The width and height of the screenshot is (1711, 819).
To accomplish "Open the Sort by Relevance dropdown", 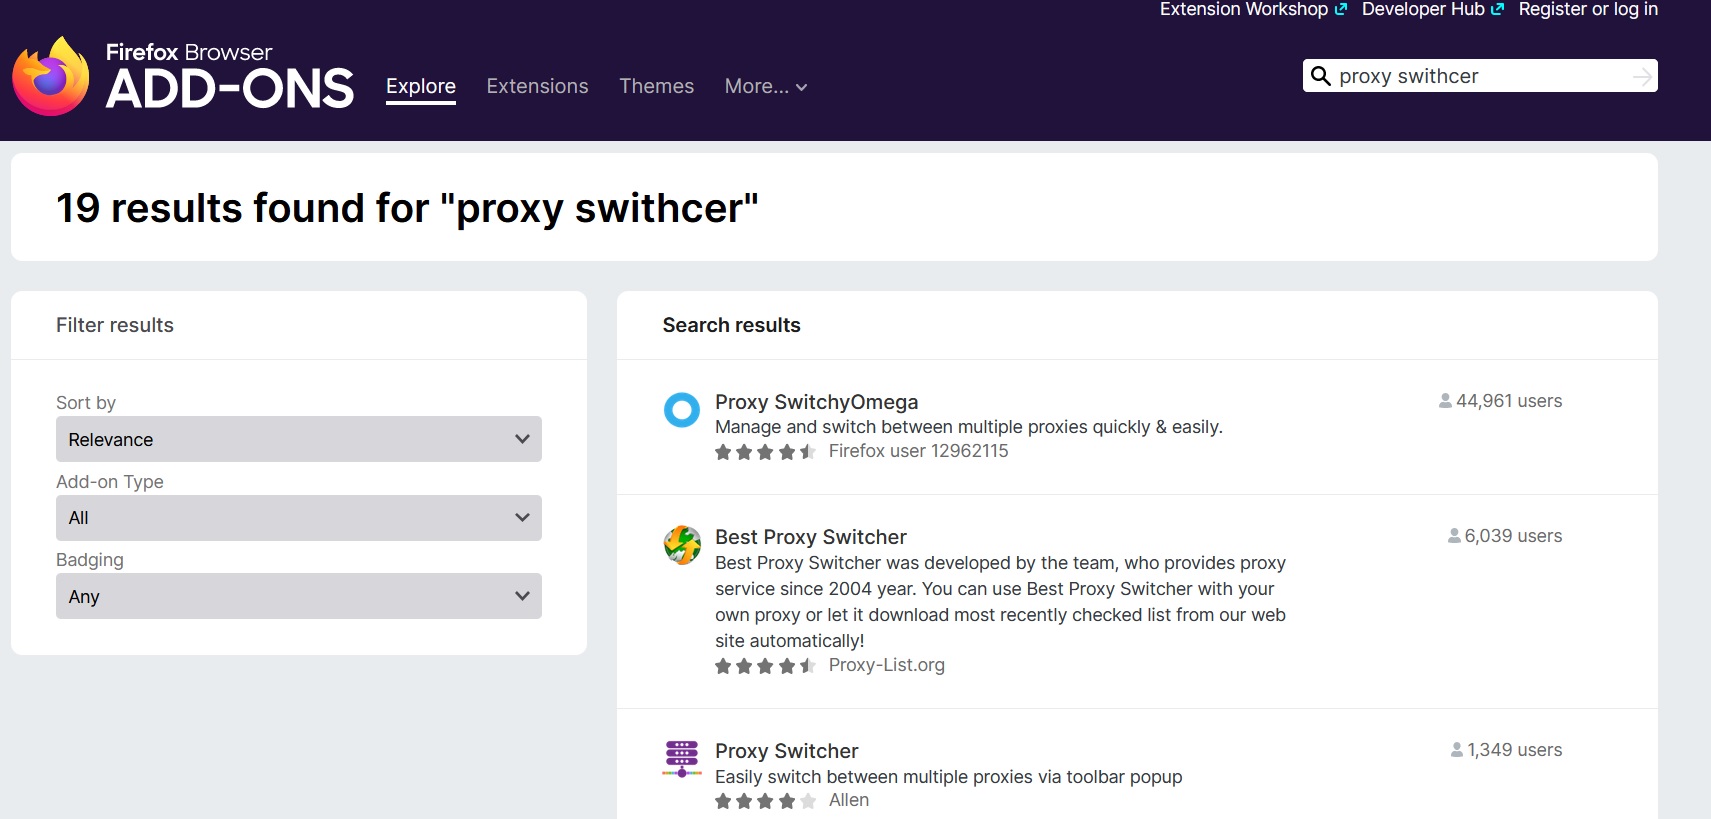I will [299, 439].
